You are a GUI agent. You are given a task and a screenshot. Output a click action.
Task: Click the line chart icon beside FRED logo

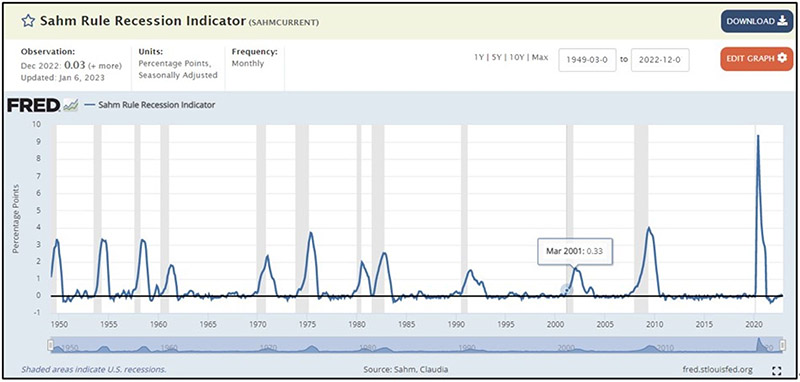pos(70,106)
